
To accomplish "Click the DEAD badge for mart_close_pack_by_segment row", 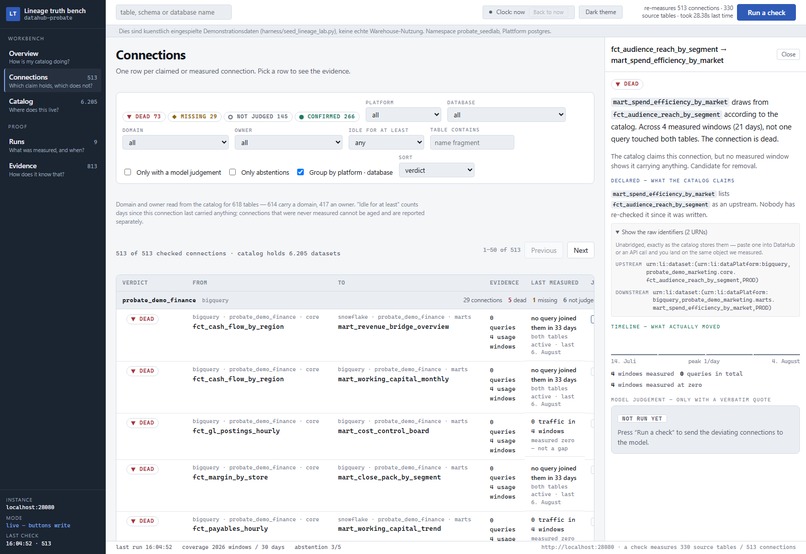I will tap(142, 469).
